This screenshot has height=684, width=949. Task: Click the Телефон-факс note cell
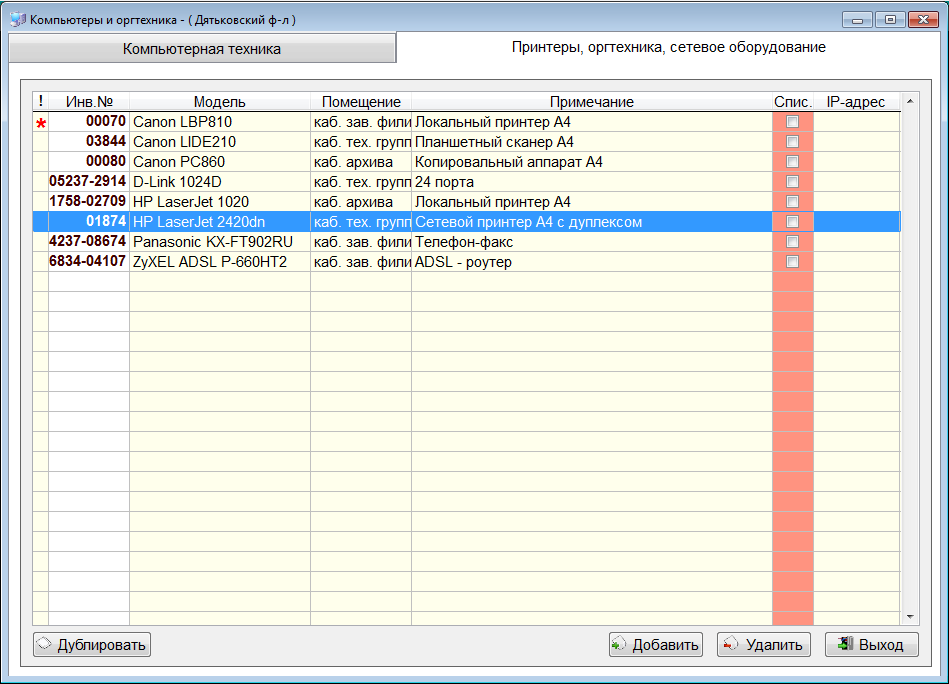[x=592, y=242]
